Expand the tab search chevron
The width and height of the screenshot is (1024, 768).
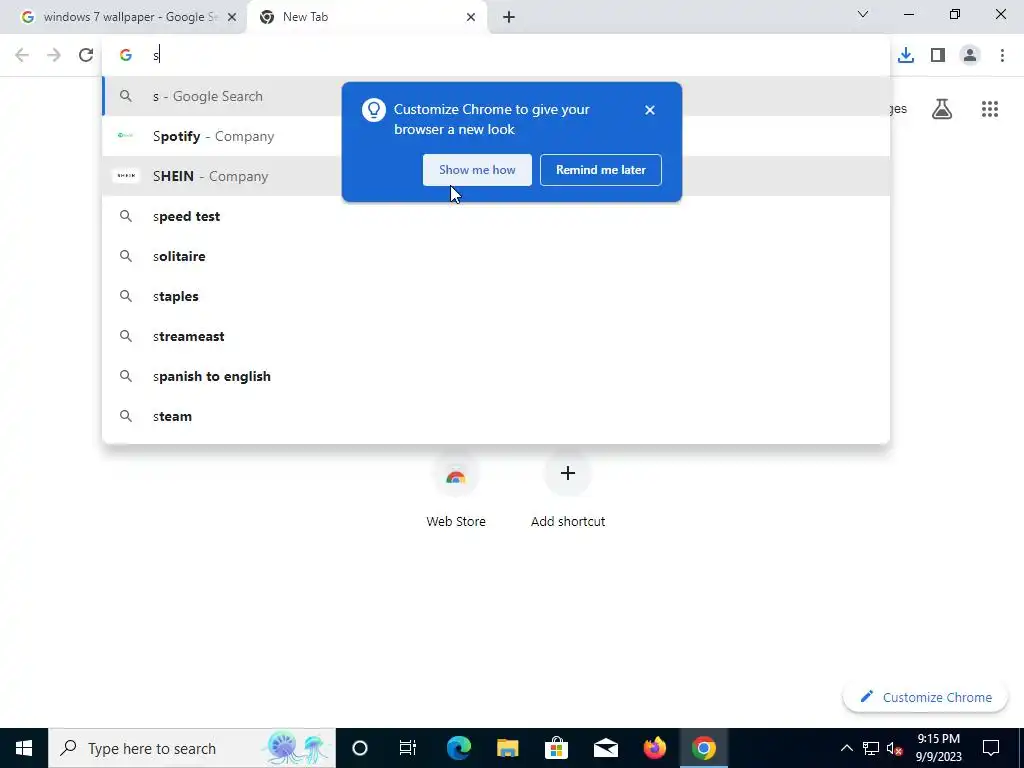pos(863,14)
